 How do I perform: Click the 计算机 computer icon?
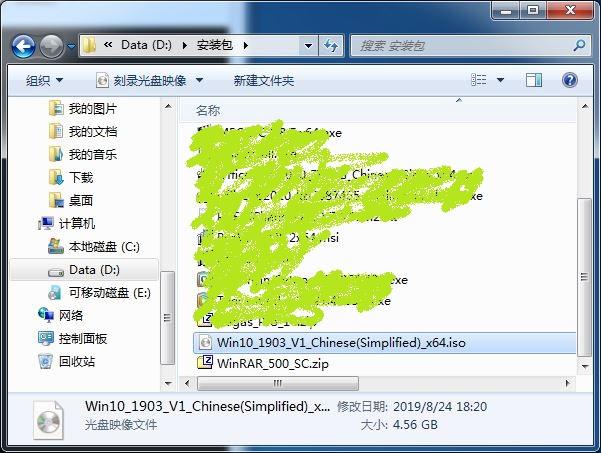pos(46,223)
